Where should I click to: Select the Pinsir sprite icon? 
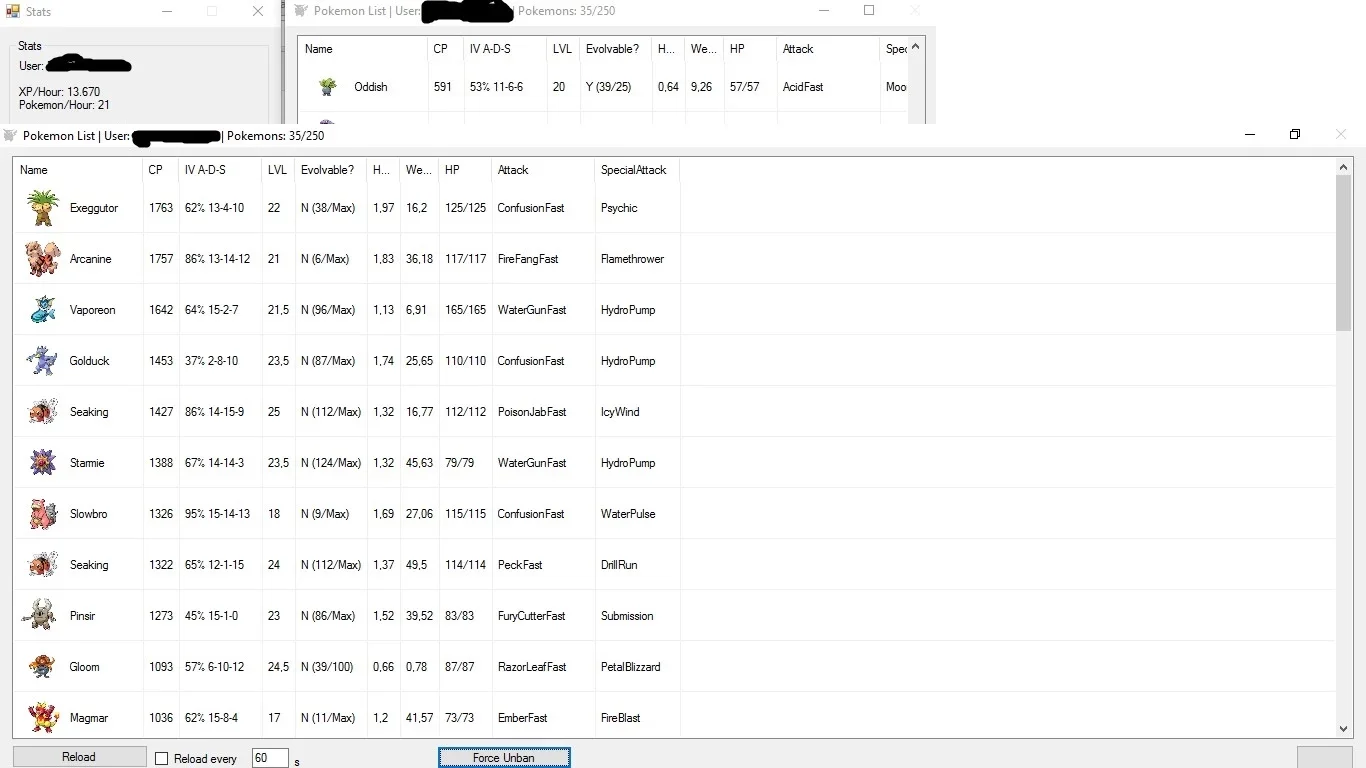[40, 616]
